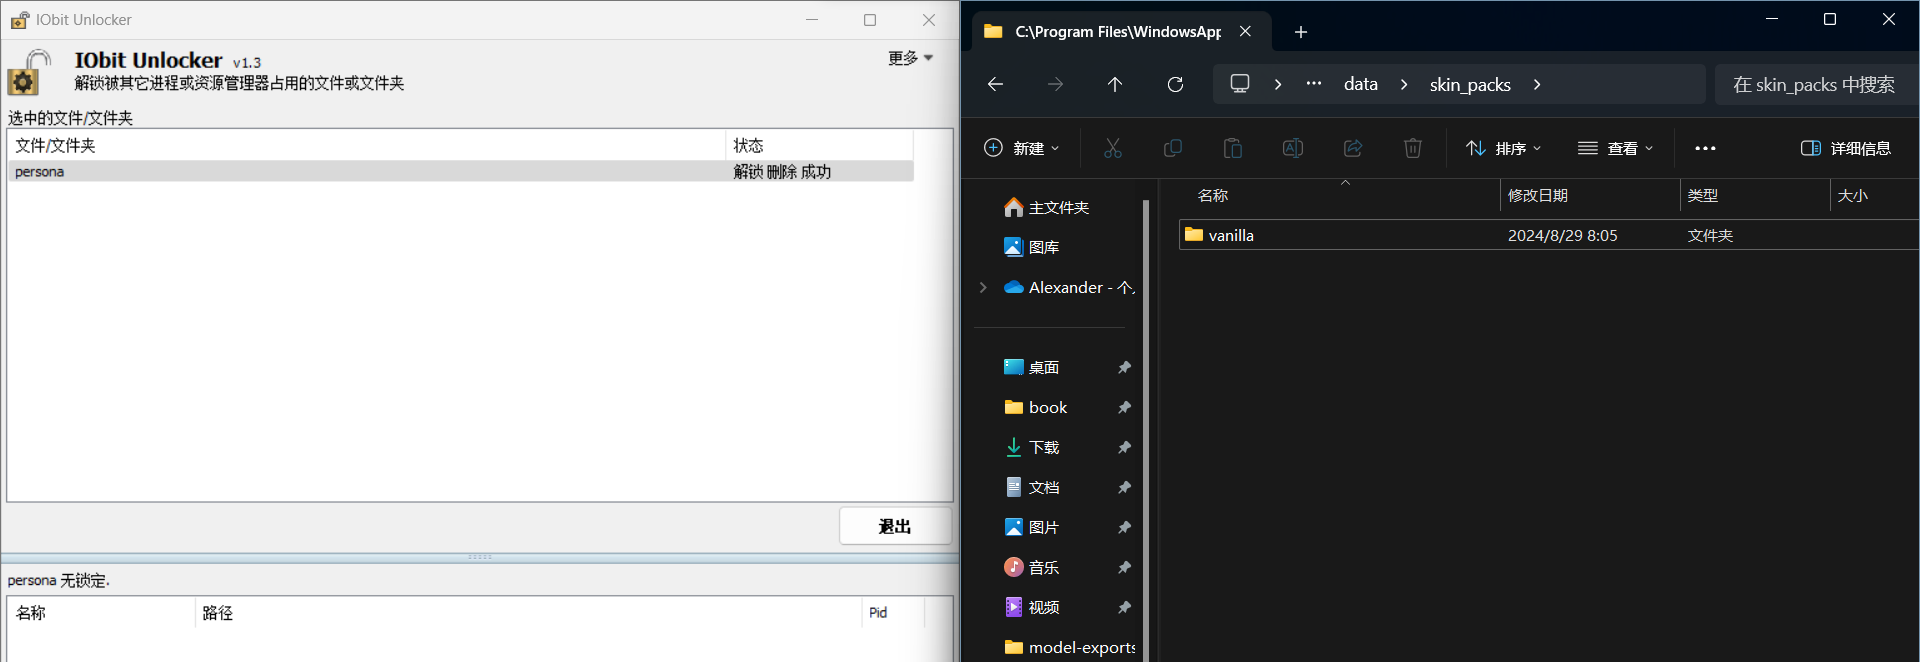Click the Delete trash can icon
Viewport: 1920px width, 662px height.
(1413, 148)
